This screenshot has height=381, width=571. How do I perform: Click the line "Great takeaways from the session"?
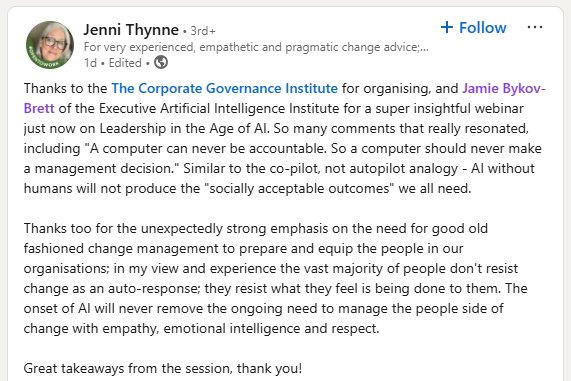click(163, 368)
